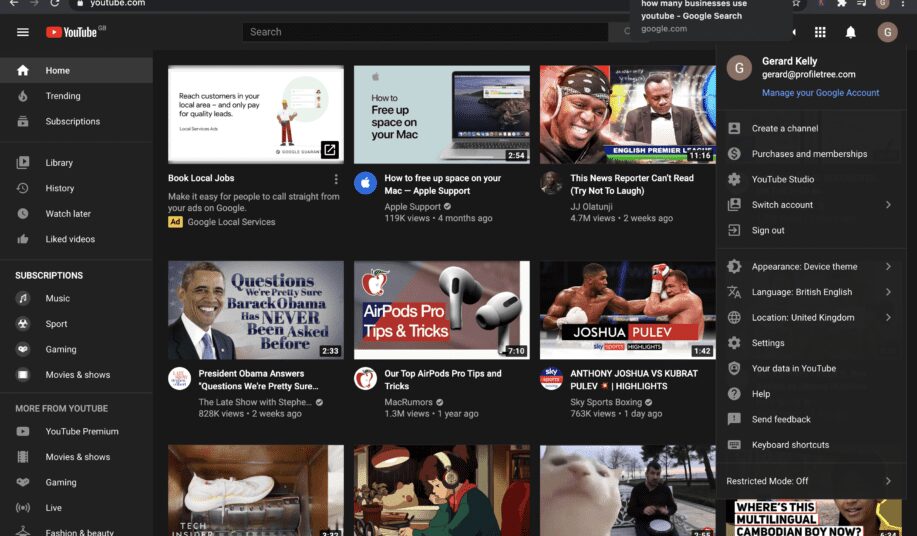
Task: Open Movies & shows under Subscriptions
Action: pyautogui.click(x=76, y=375)
